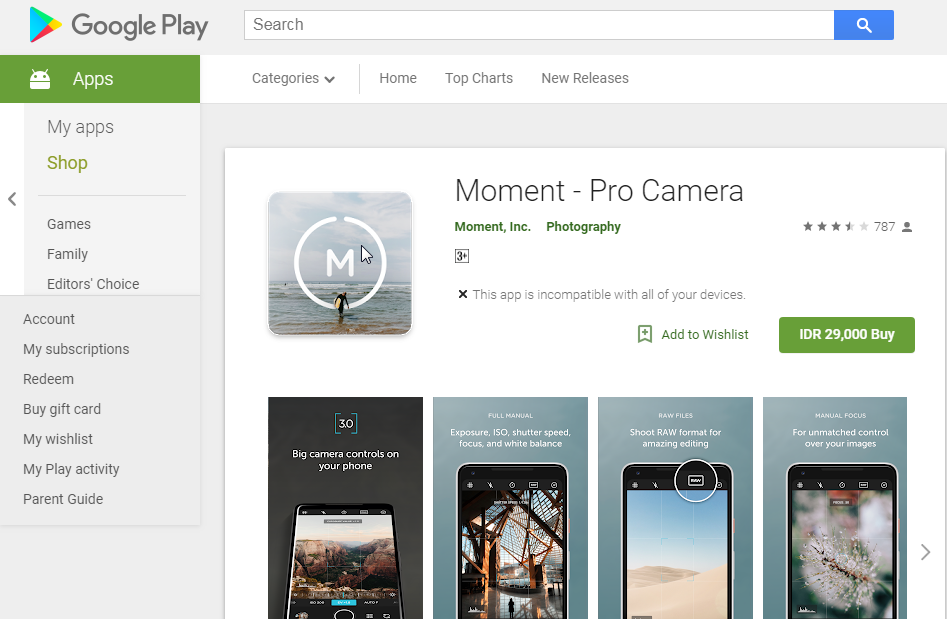This screenshot has width=947, height=619.
Task: Click Buy gift card
Action: point(62,409)
